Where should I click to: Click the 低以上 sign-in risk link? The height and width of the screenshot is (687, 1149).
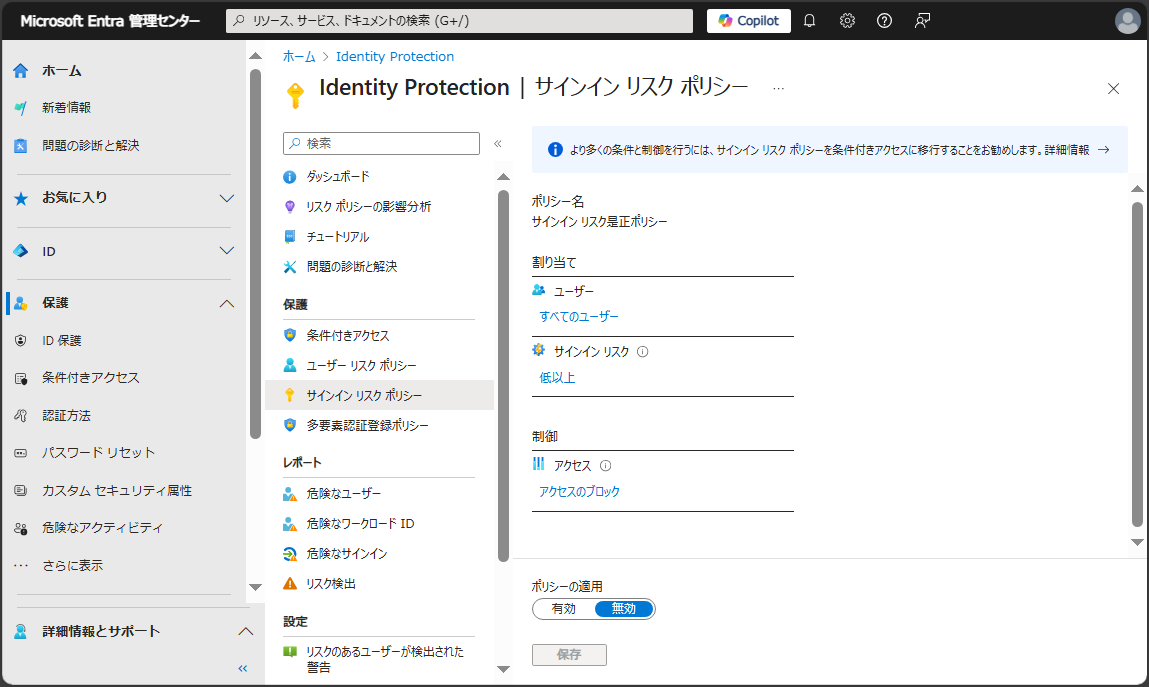coord(557,378)
